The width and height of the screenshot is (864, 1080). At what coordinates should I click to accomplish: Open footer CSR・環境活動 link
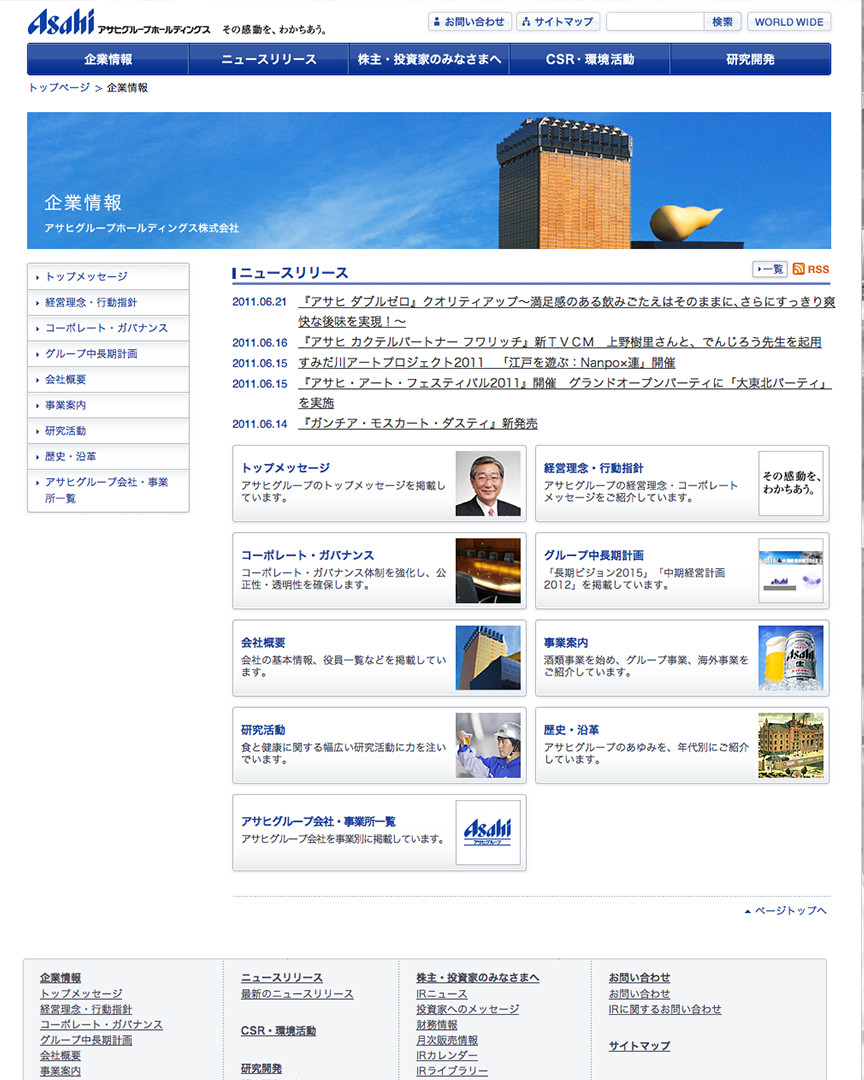click(278, 1030)
